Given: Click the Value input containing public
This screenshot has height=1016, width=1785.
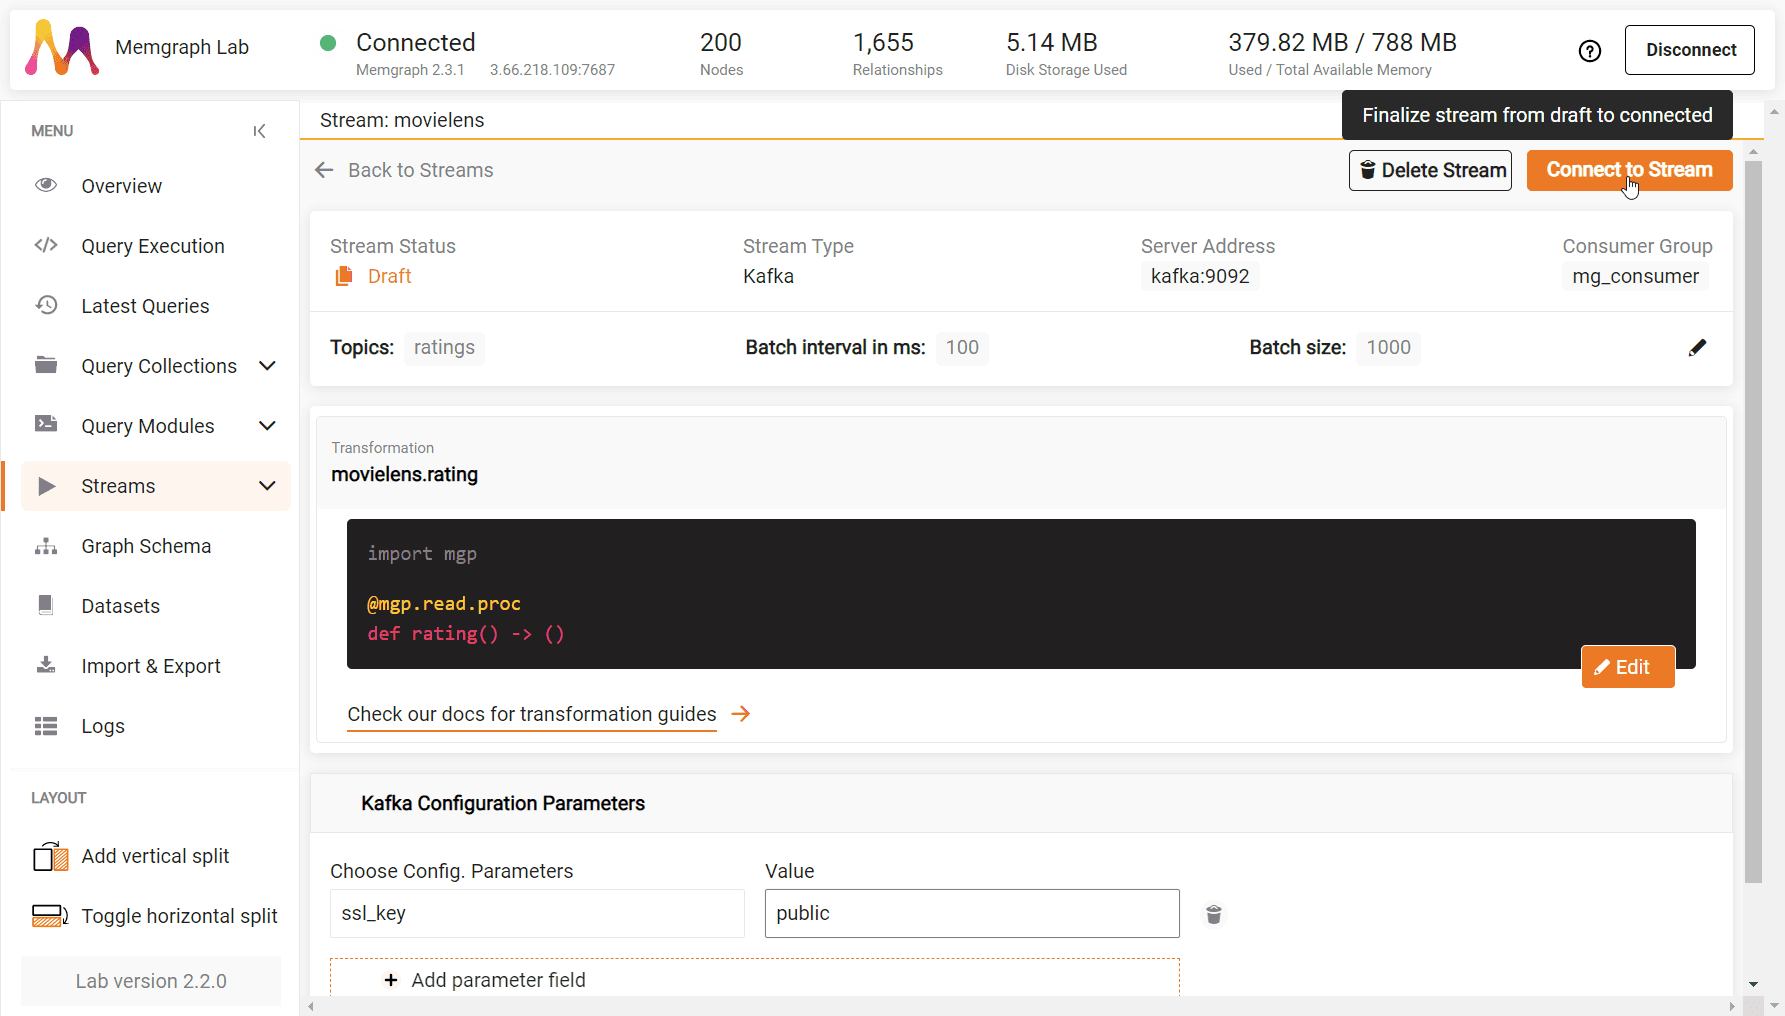Looking at the screenshot, I should (x=972, y=913).
